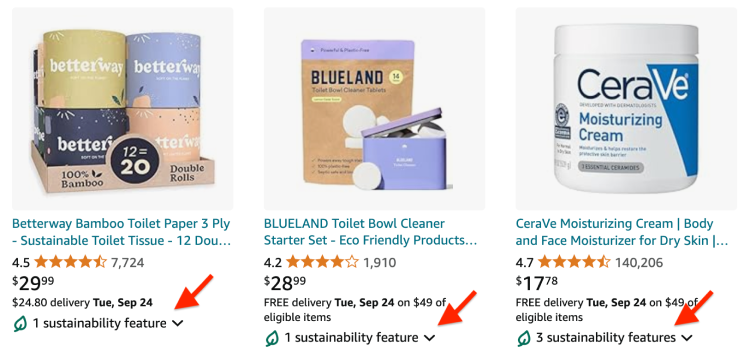Screen dimensions: 750x360
Task: Click the $29.99 Betterway price
Action: pos(33,283)
